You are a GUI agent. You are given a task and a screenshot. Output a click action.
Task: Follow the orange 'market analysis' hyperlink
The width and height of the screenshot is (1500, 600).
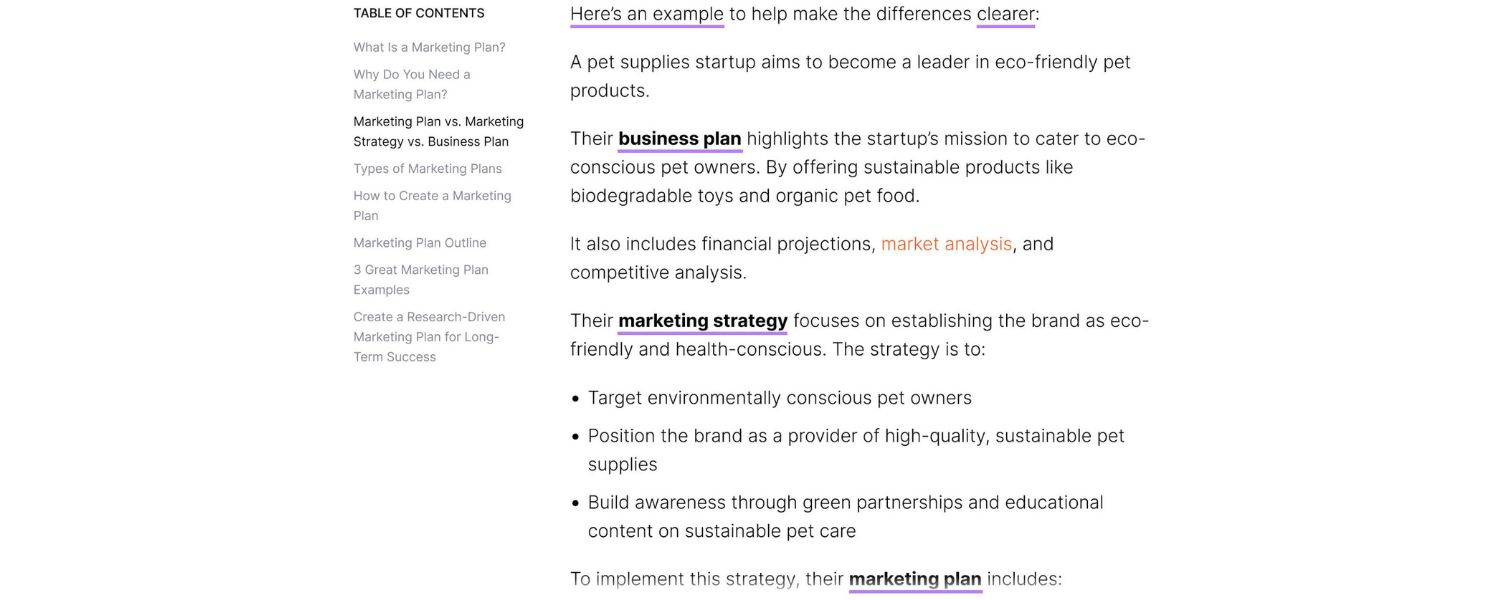[946, 244]
